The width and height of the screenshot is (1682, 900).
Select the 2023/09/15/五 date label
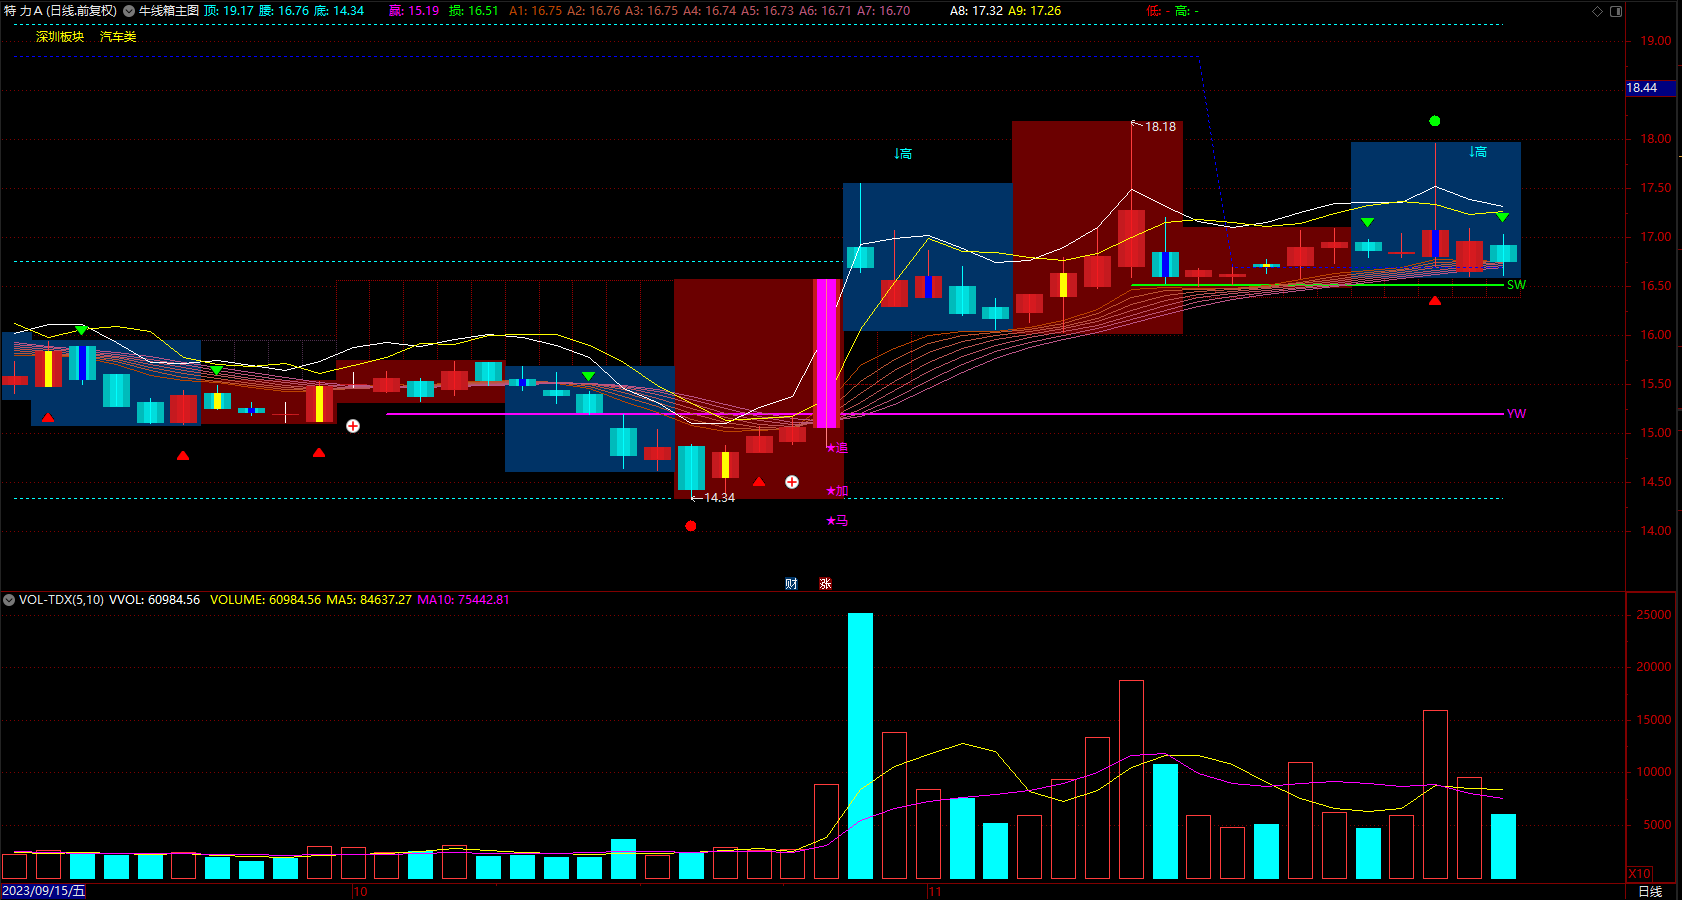click(44, 891)
